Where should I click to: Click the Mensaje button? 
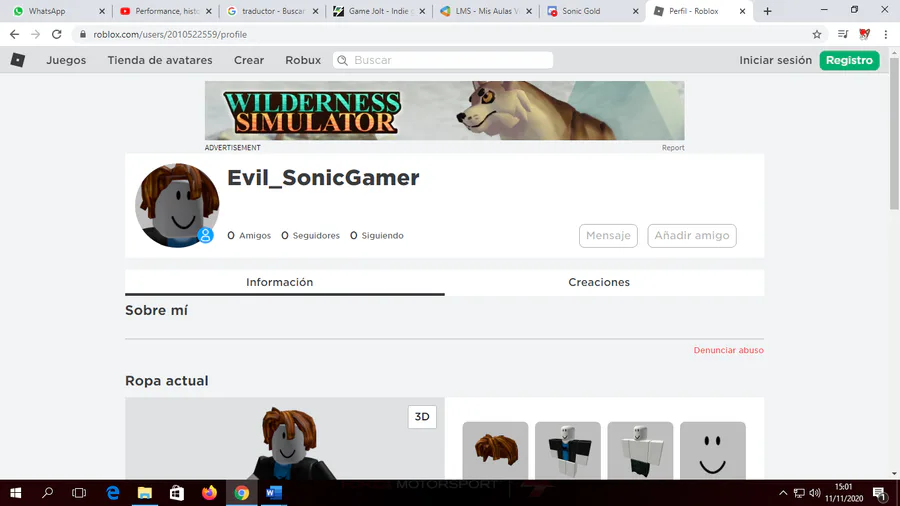(x=608, y=236)
